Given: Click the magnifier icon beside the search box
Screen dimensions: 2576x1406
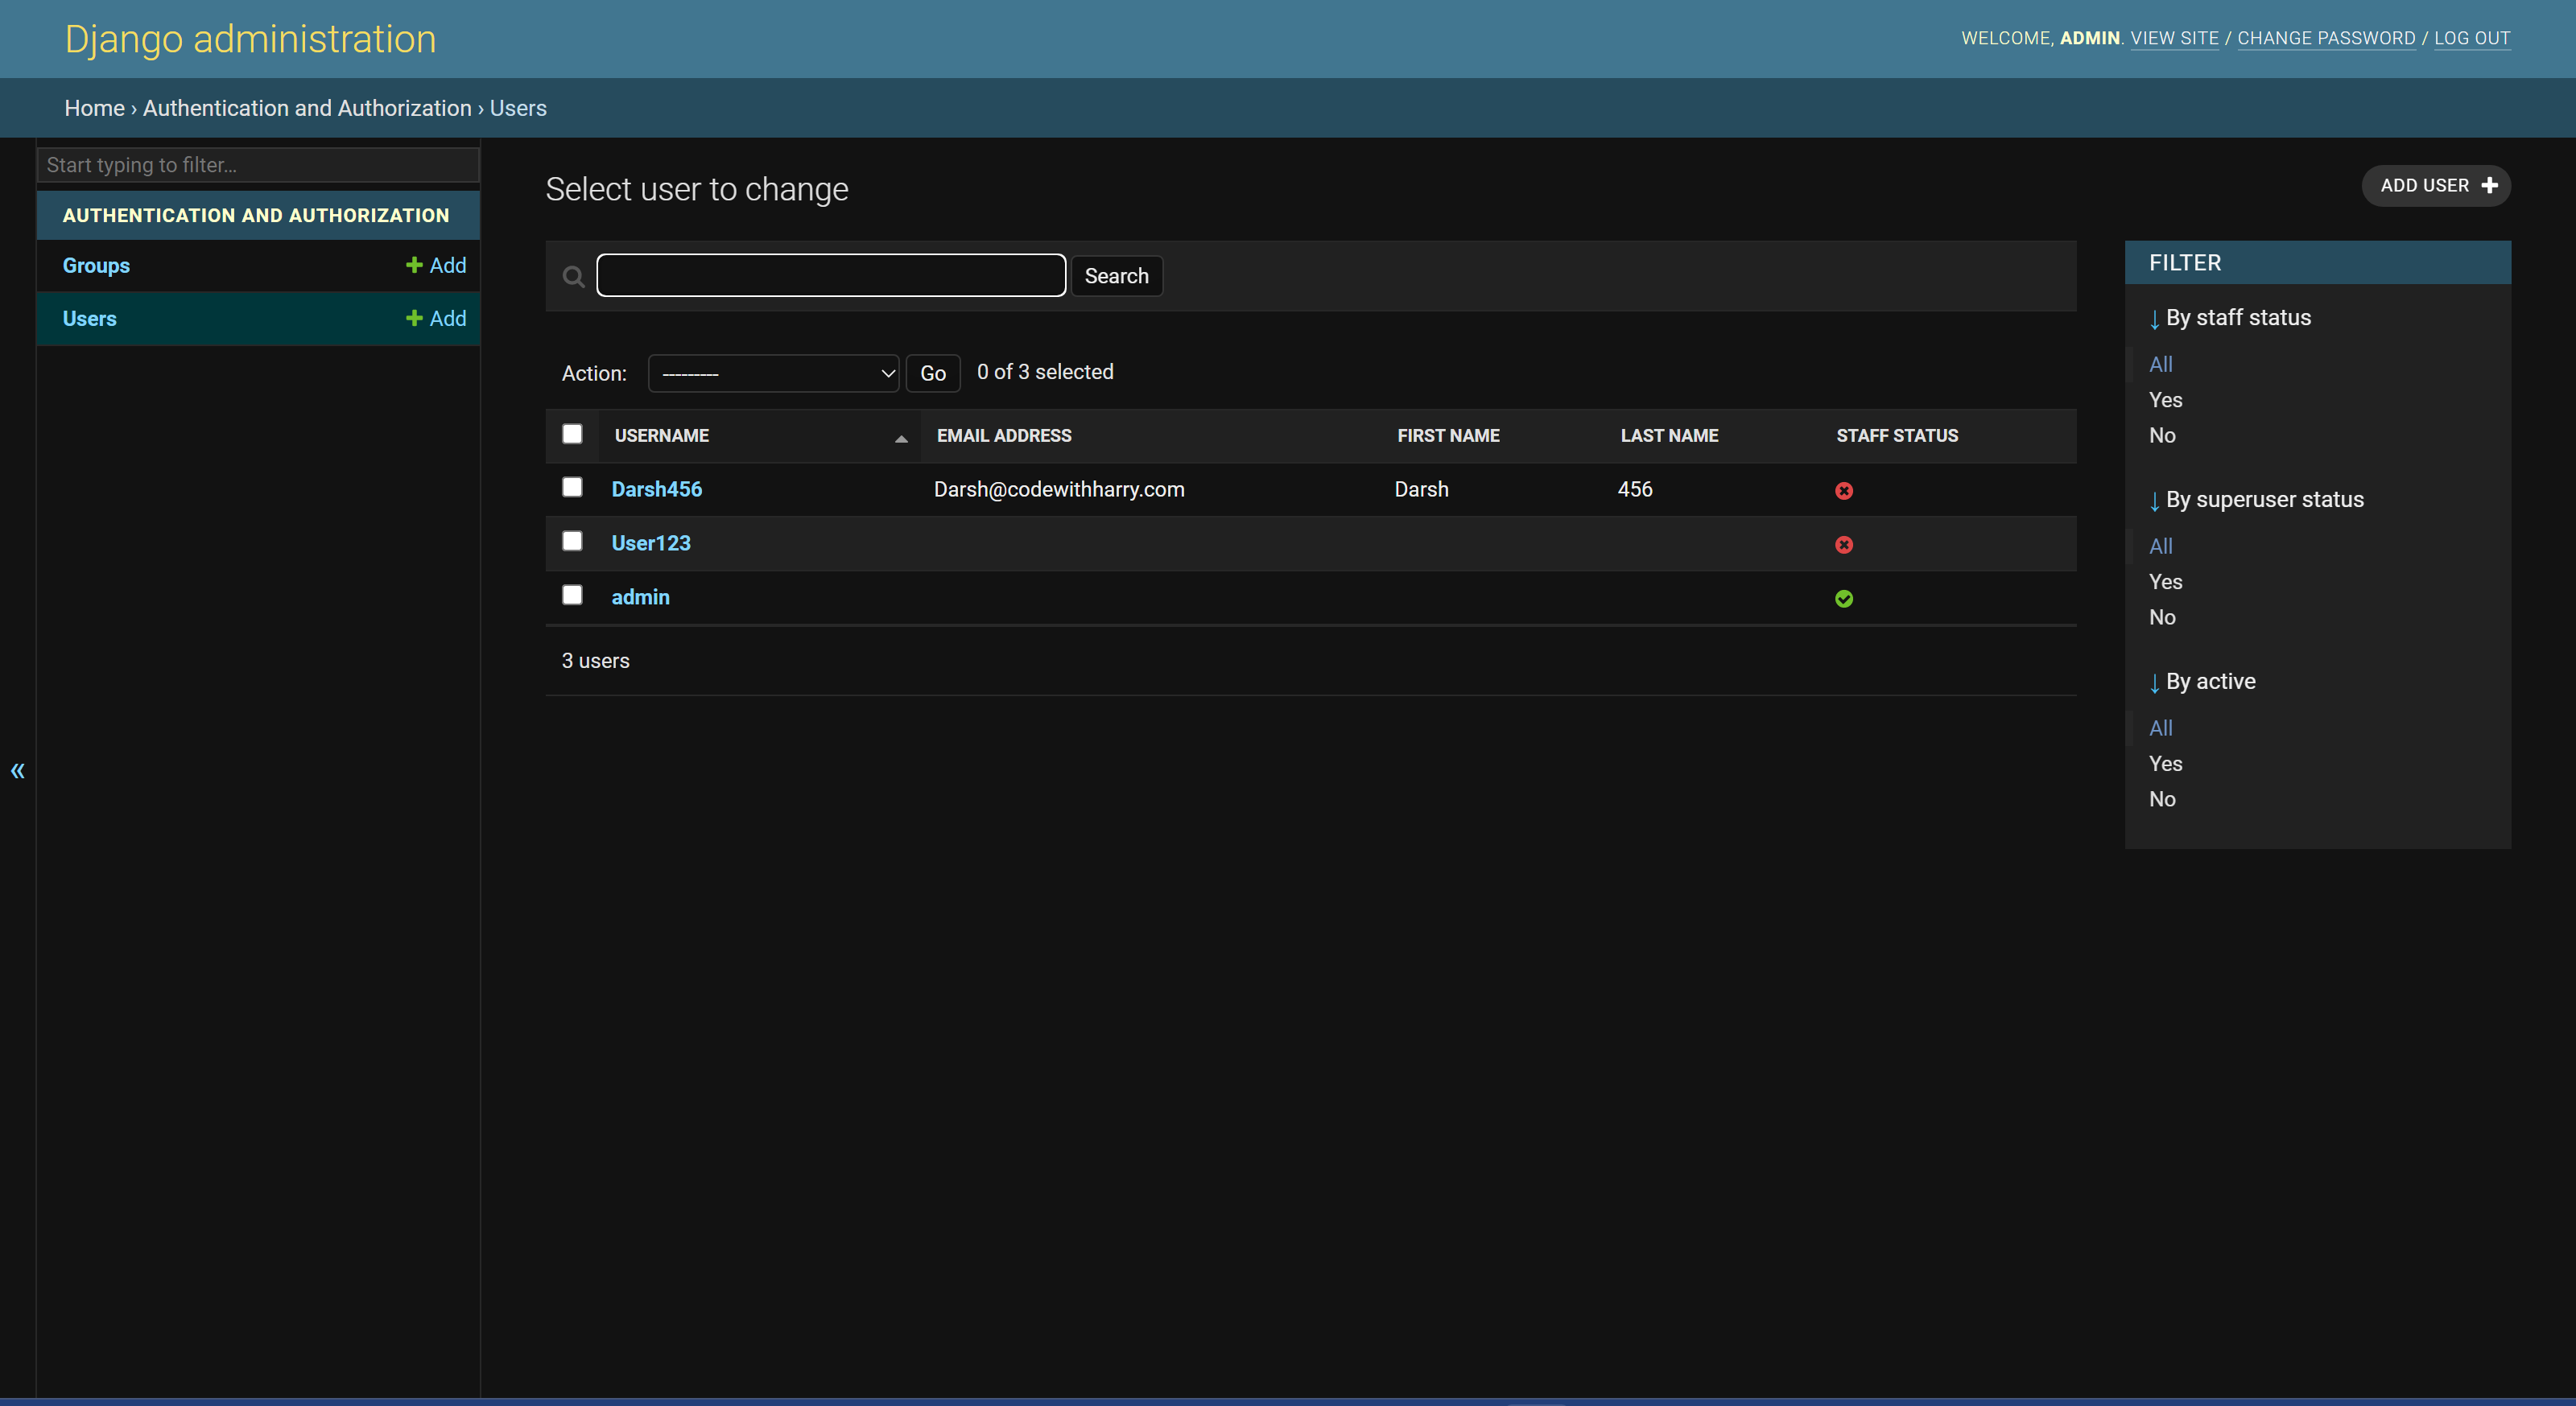Looking at the screenshot, I should click(x=573, y=276).
